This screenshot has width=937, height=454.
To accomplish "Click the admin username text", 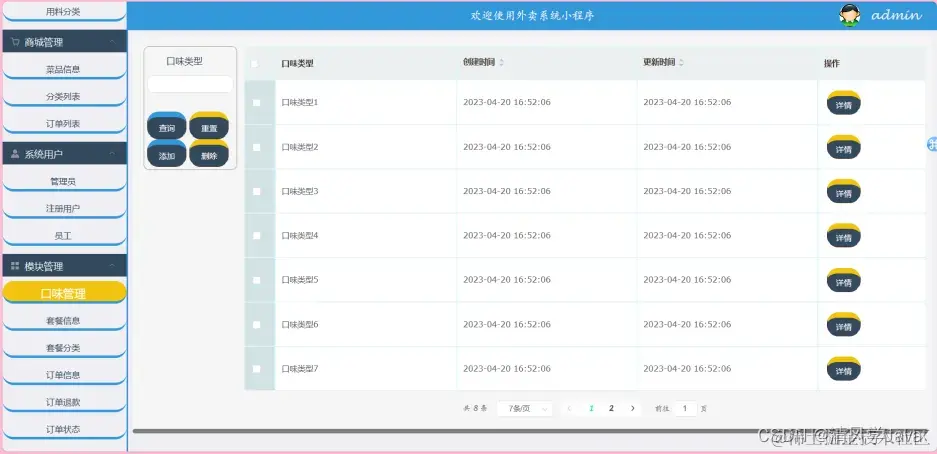I will point(896,16).
